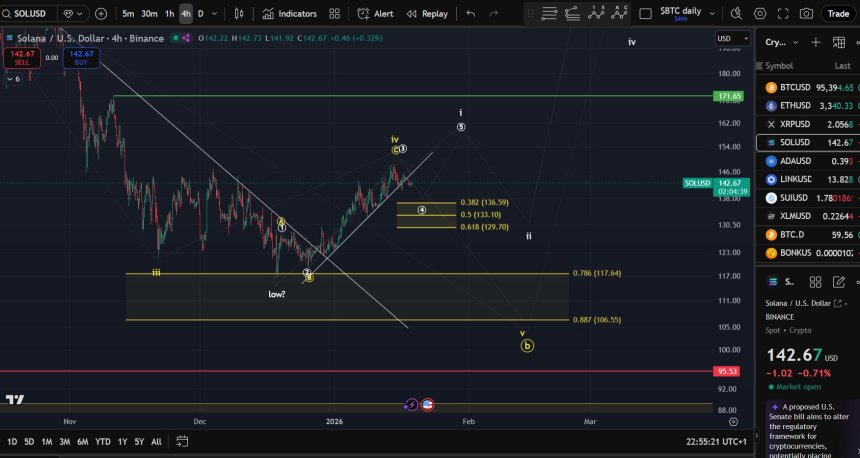Image resolution: width=860 pixels, height=458 pixels.
Task: Expand the $BTC daily layout dropdown
Action: click(x=712, y=14)
